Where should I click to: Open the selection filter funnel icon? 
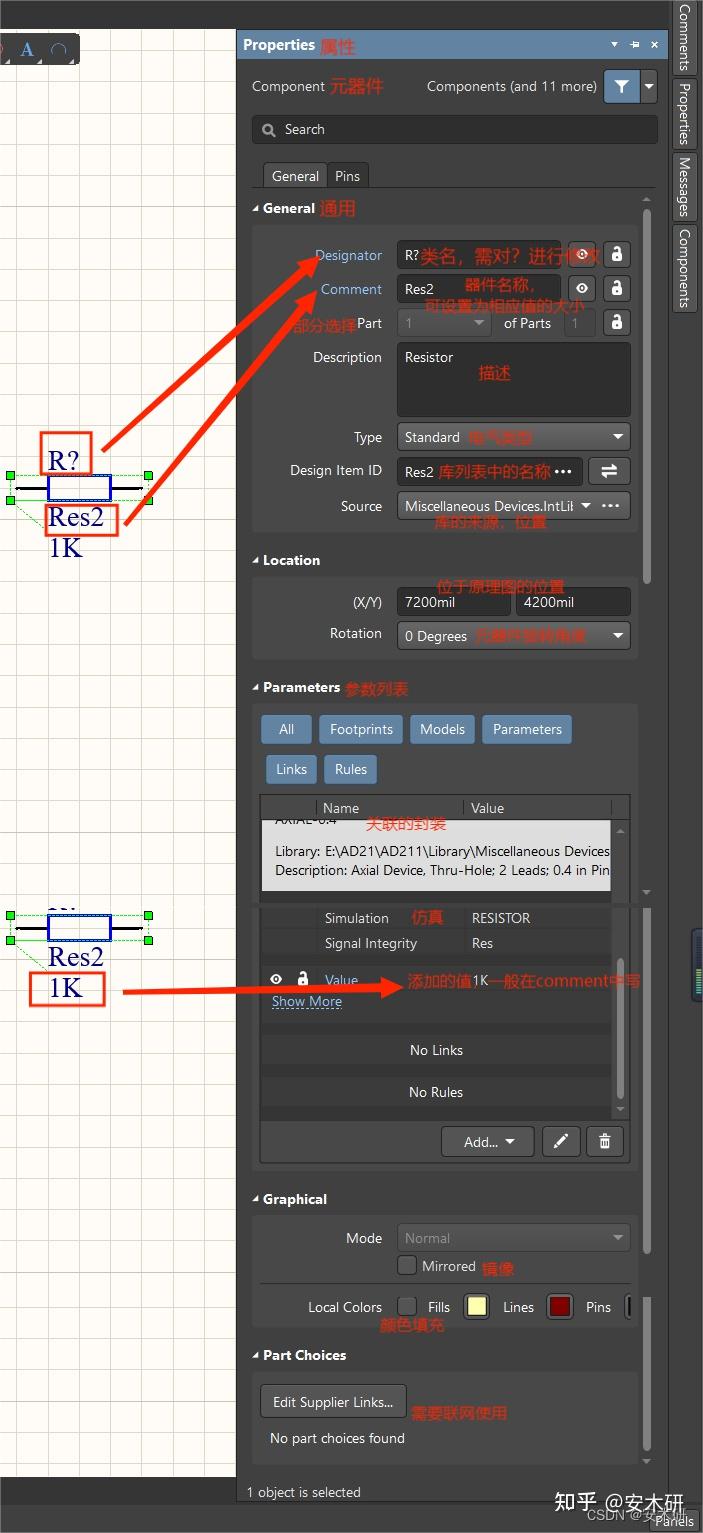tap(622, 87)
